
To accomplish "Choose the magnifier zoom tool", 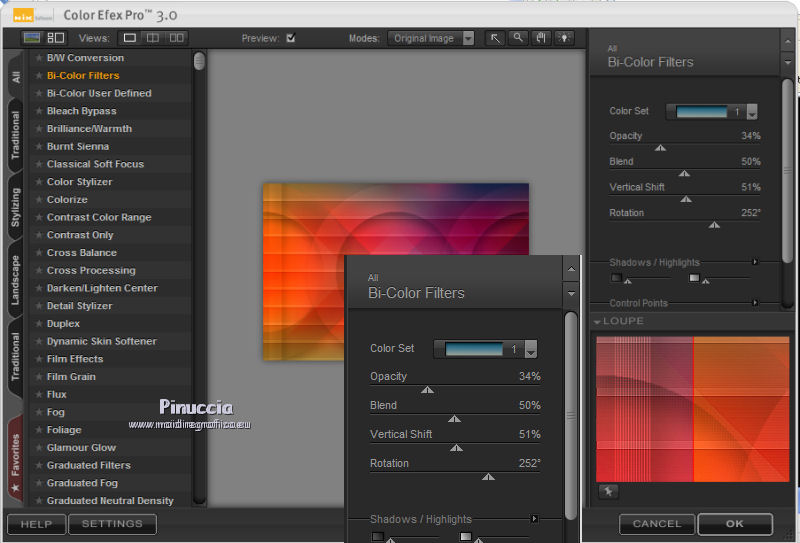I will [518, 38].
